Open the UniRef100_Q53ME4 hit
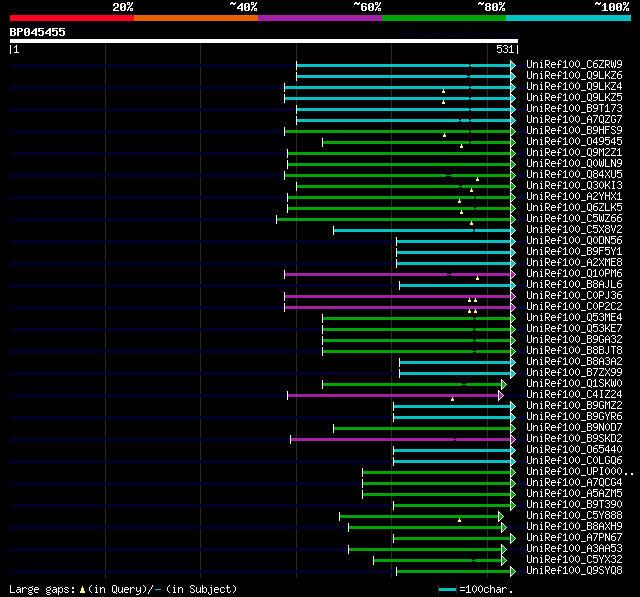640x597 pixels. tap(574, 318)
